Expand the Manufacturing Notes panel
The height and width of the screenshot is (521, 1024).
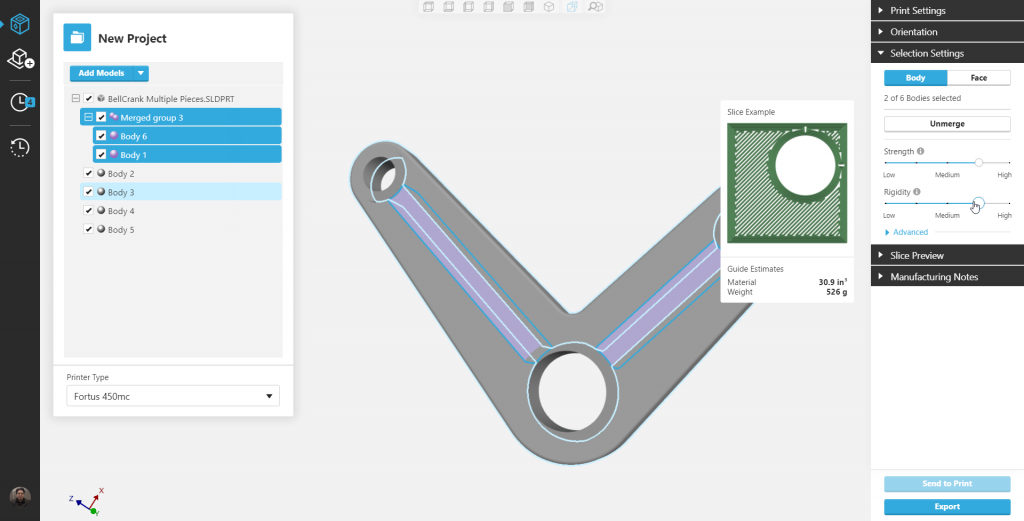(947, 277)
